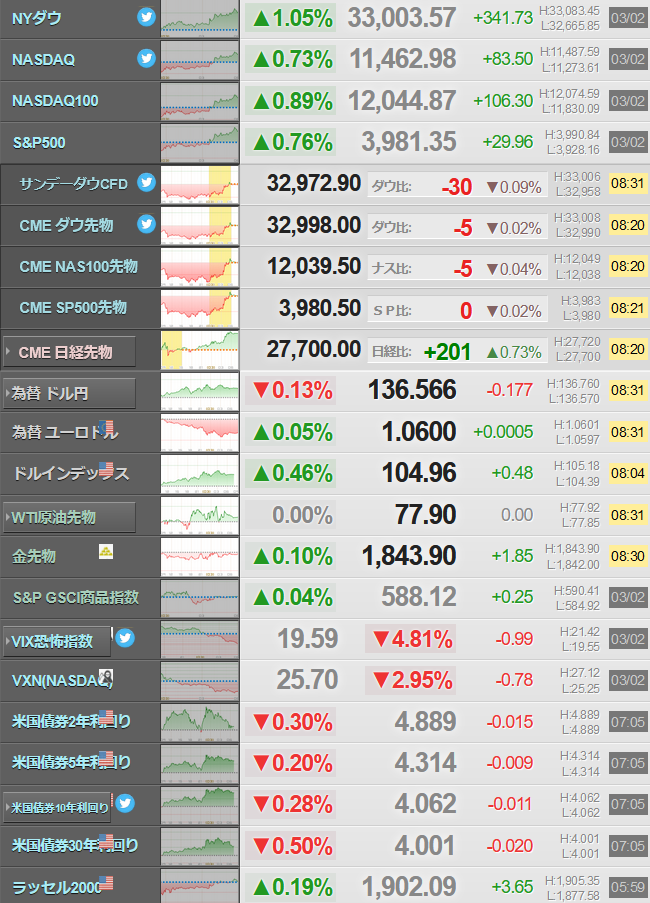
Task: Open Twitter icon on サンデーダウCFD row
Action: [x=146, y=183]
